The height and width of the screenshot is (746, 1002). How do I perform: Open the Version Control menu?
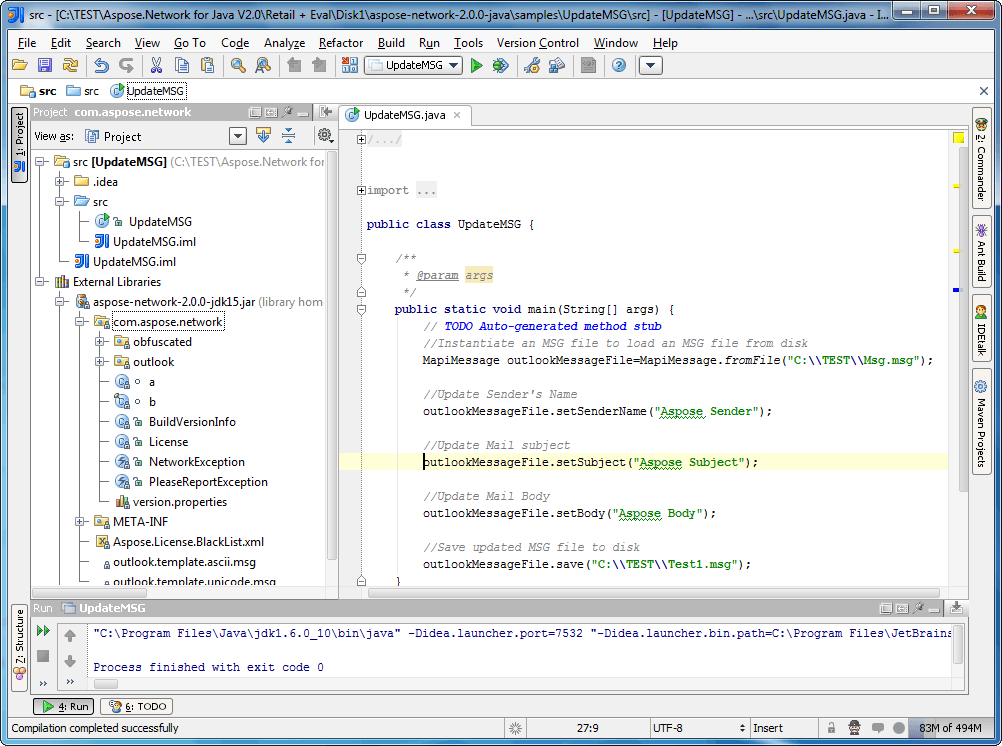click(537, 43)
